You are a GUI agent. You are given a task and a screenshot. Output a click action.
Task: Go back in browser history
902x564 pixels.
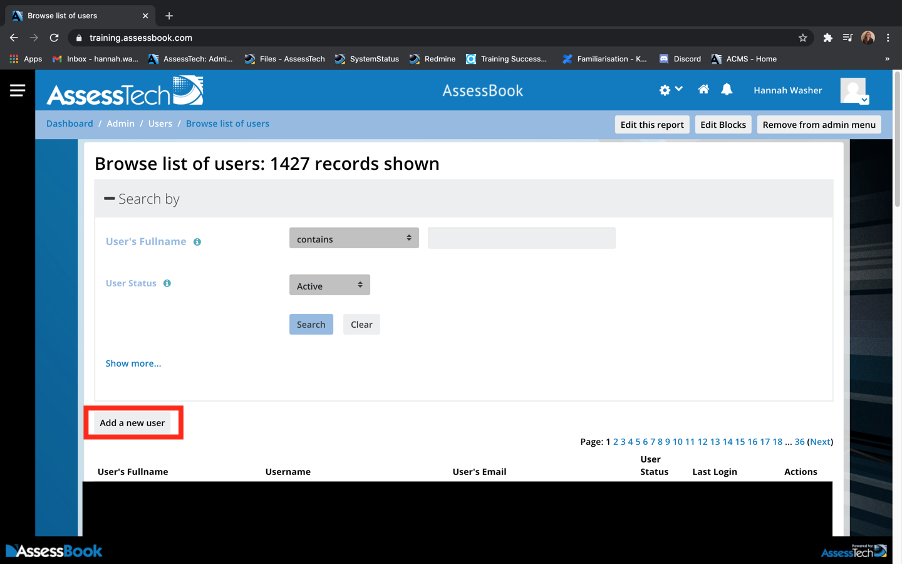[14, 37]
